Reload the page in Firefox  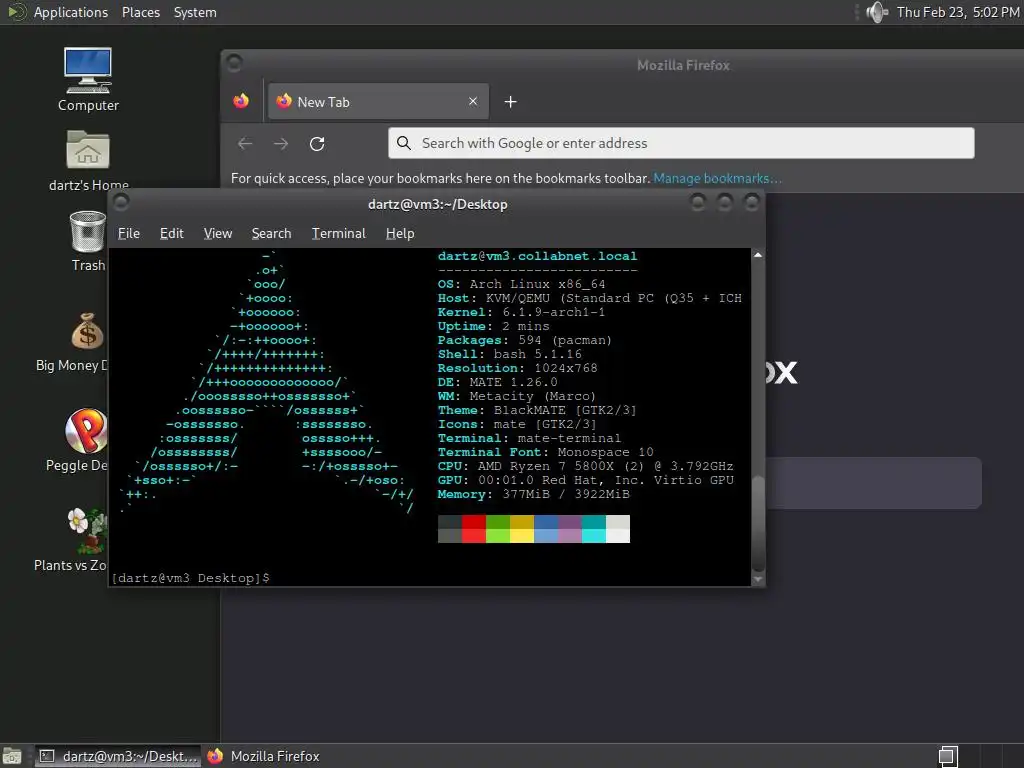[x=317, y=144]
